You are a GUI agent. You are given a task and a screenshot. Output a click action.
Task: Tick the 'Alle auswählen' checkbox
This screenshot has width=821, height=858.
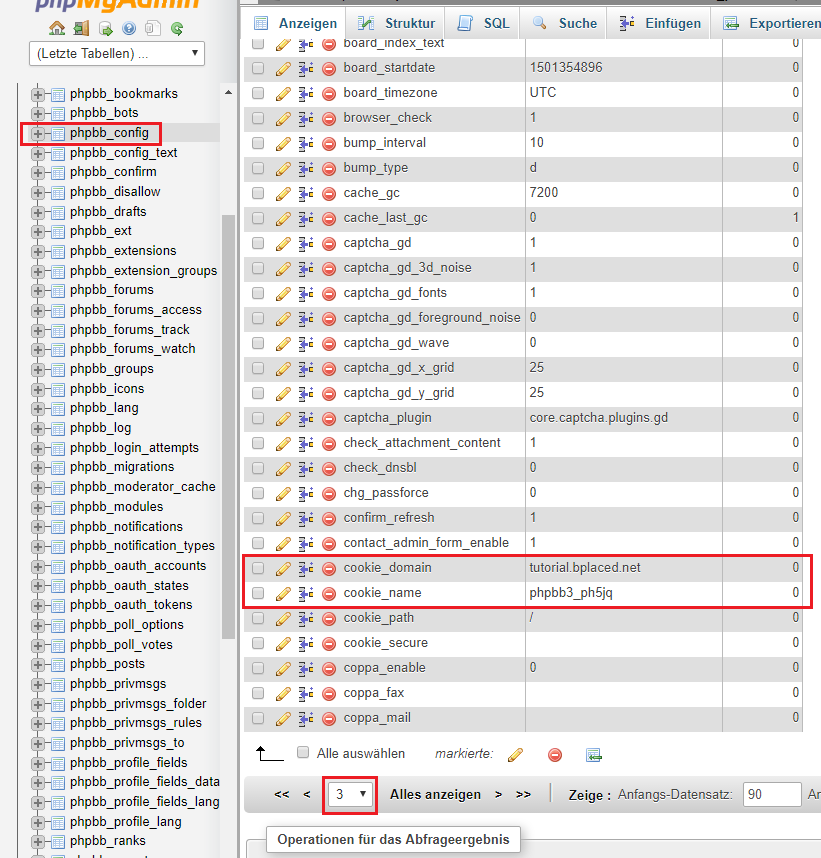click(x=303, y=753)
